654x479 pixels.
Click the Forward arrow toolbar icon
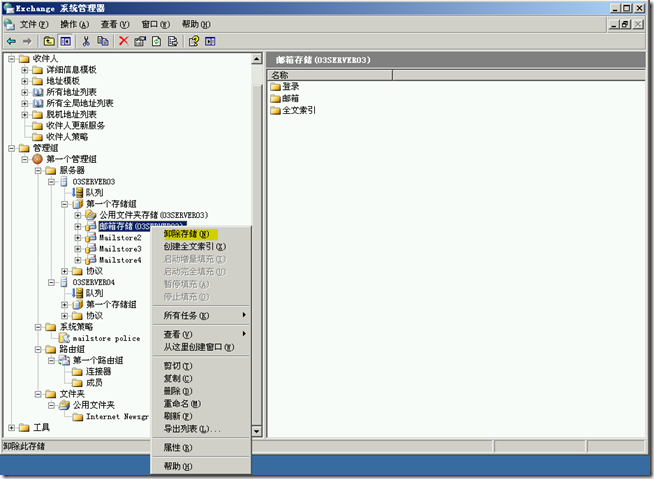tap(27, 41)
